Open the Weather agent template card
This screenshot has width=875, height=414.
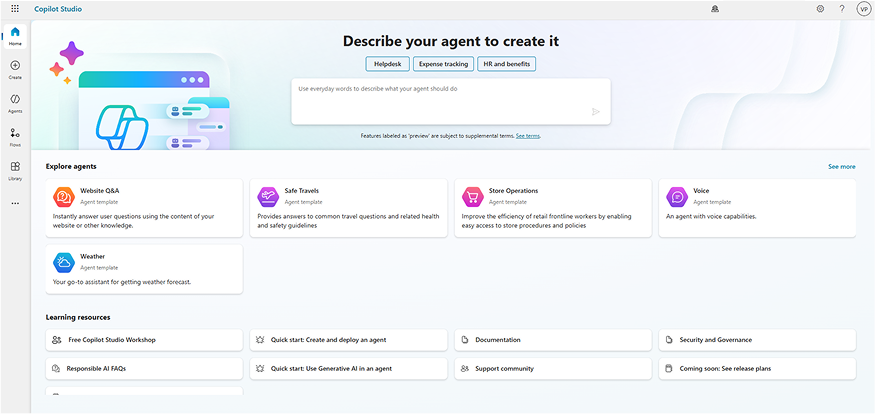(144, 269)
